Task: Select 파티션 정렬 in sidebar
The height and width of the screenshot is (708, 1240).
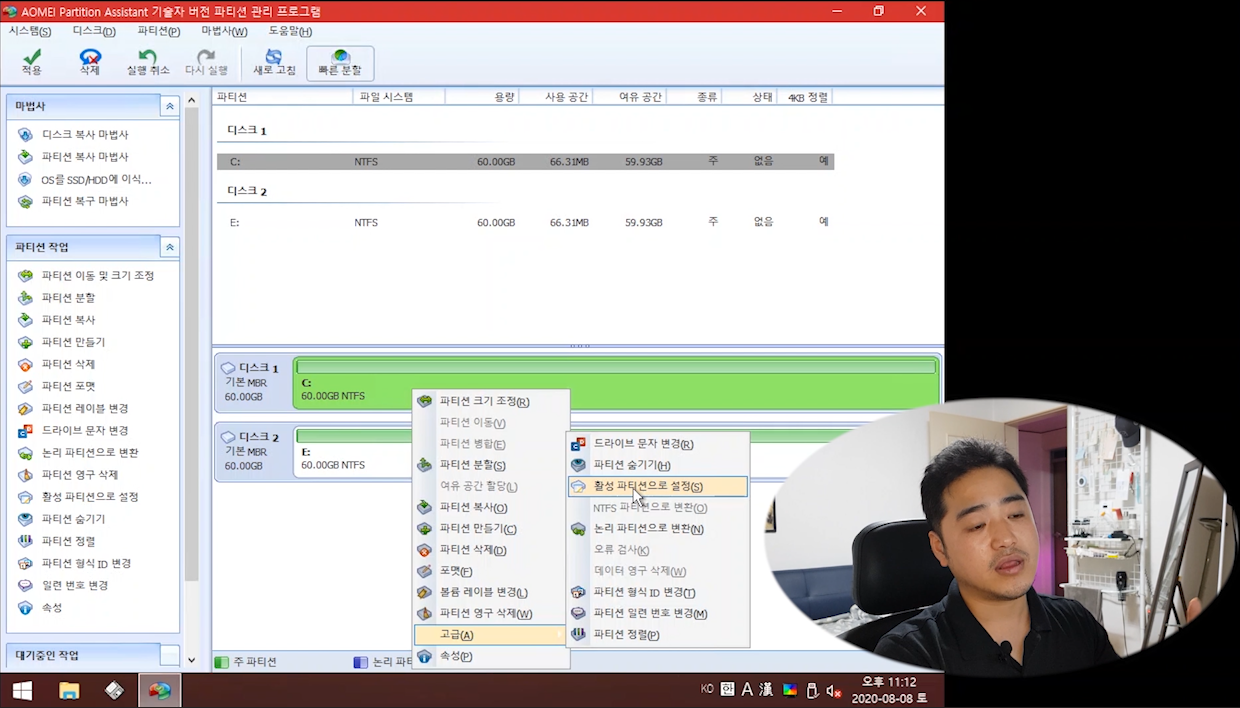Action: pyautogui.click(x=57, y=541)
